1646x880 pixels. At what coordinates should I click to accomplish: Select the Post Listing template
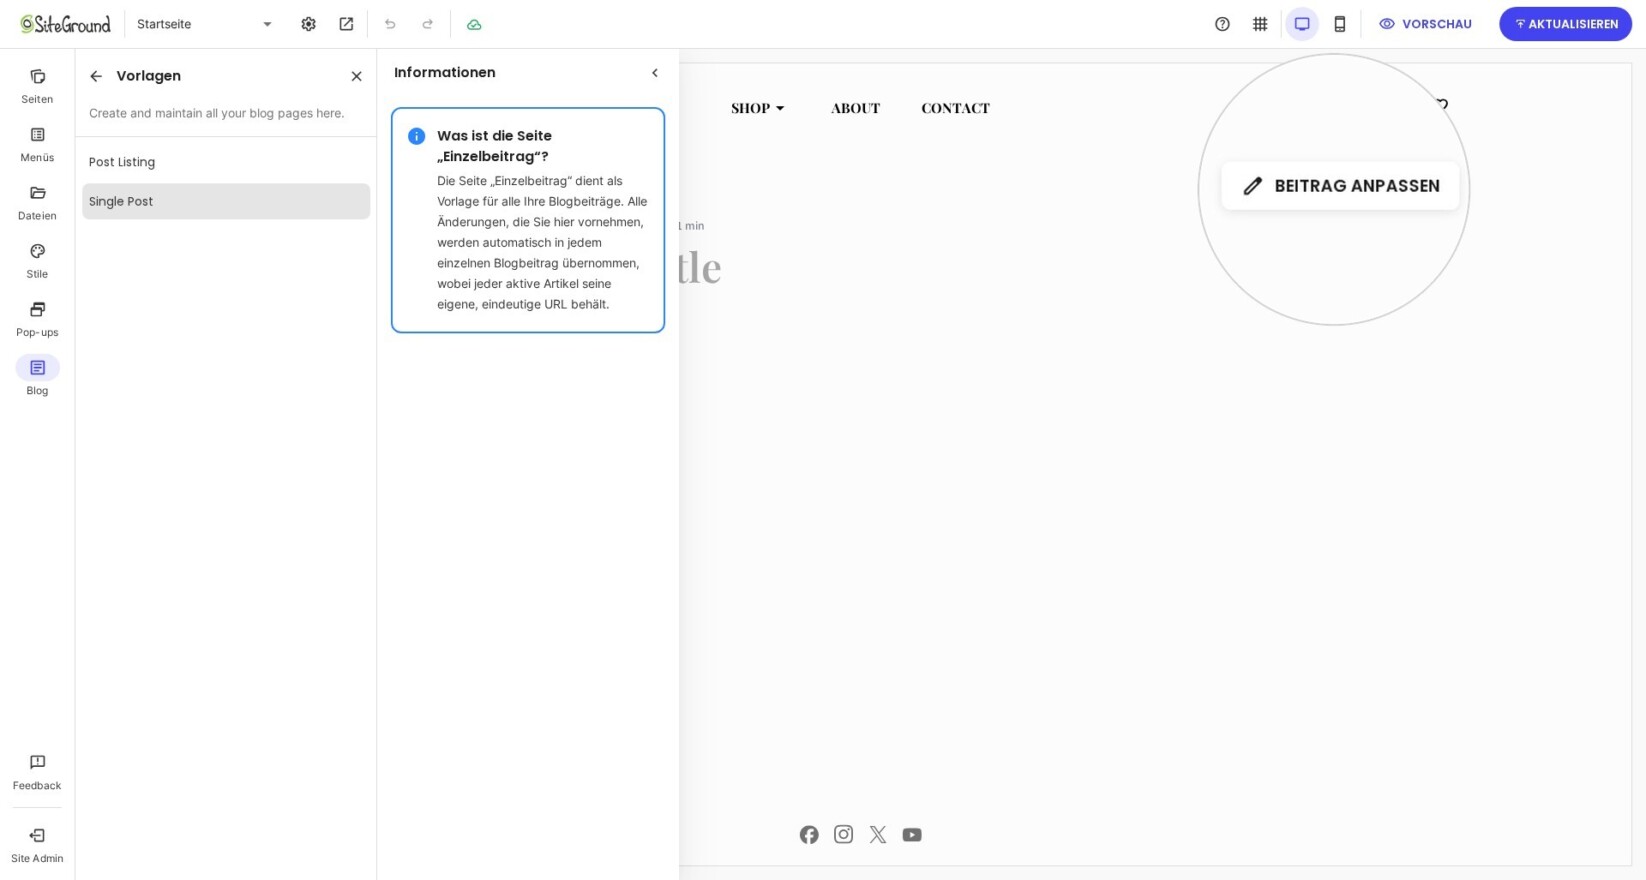tap(226, 162)
